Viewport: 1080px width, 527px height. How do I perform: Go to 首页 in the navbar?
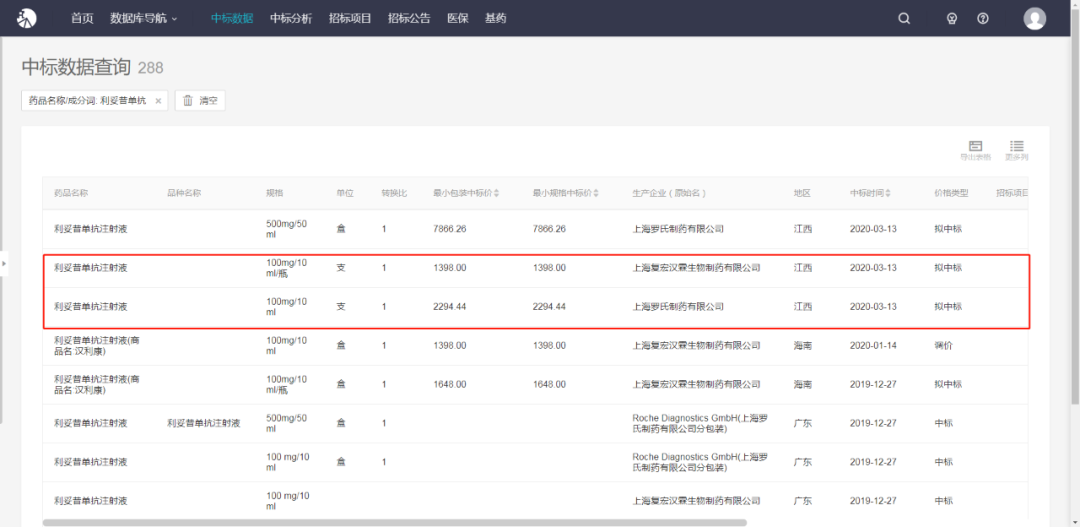coord(82,19)
